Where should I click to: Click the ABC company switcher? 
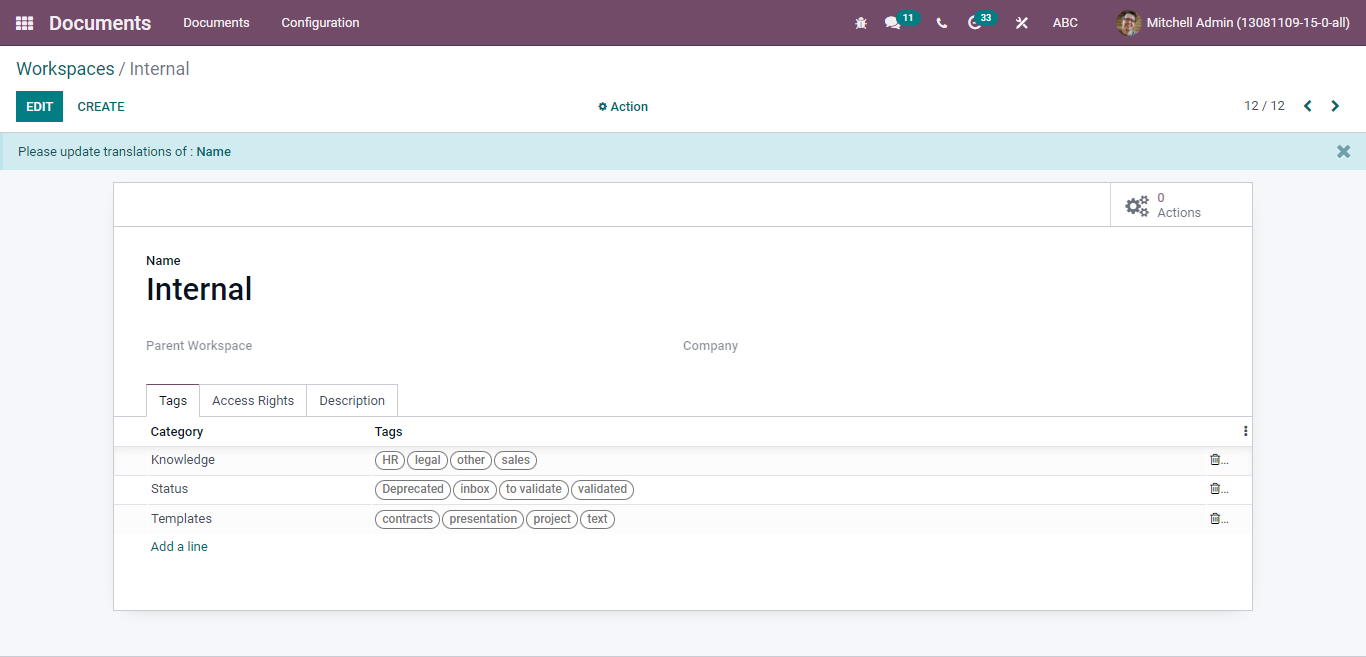coord(1065,22)
